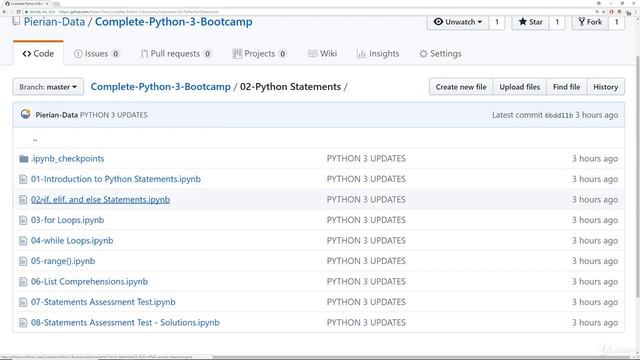The image size is (640, 360).
Task: Click file icon beside 08-Statements Assessment Test - Solutions.ipynb
Action: click(23, 322)
